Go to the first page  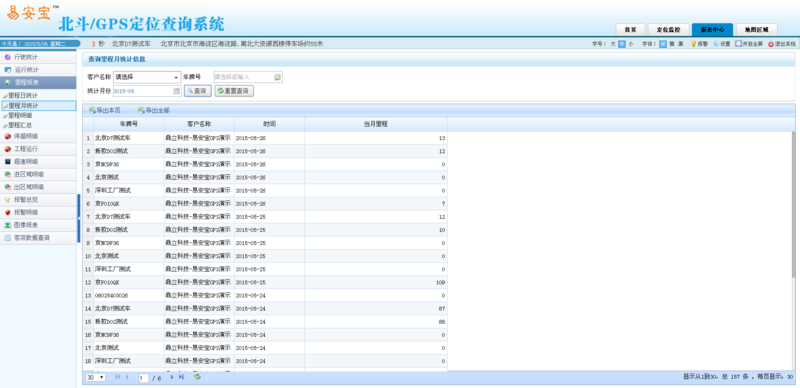point(118,377)
